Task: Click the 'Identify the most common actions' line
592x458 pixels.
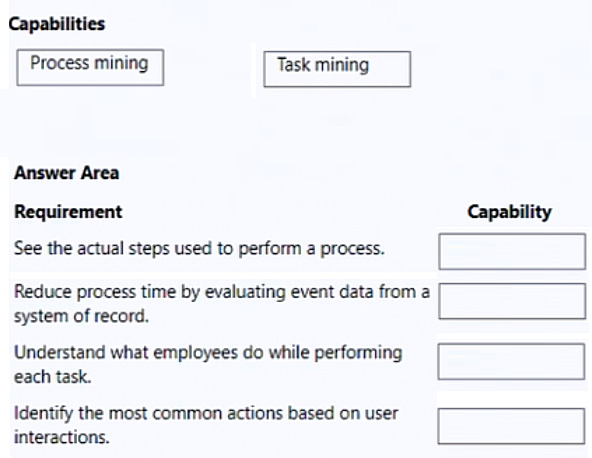Action: point(206,413)
